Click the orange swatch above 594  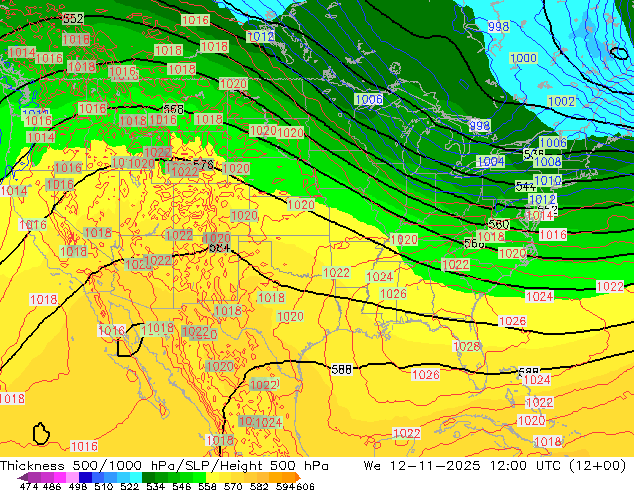pyautogui.click(x=288, y=477)
